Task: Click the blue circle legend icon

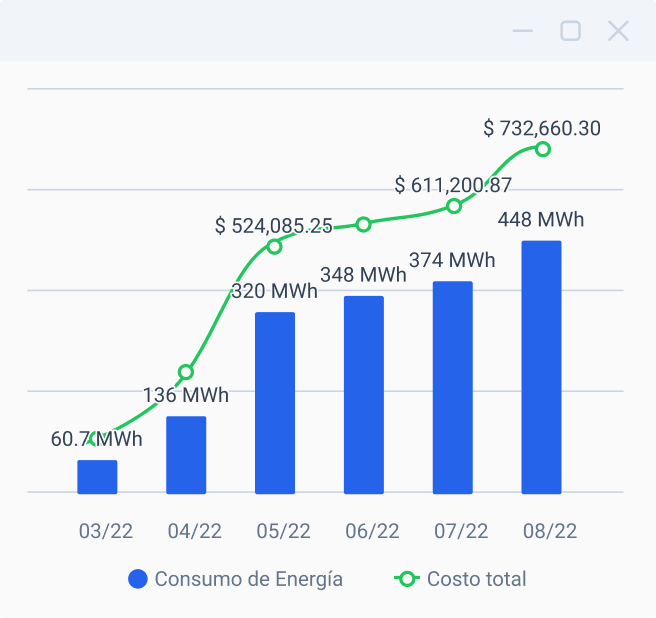Action: [x=138, y=579]
